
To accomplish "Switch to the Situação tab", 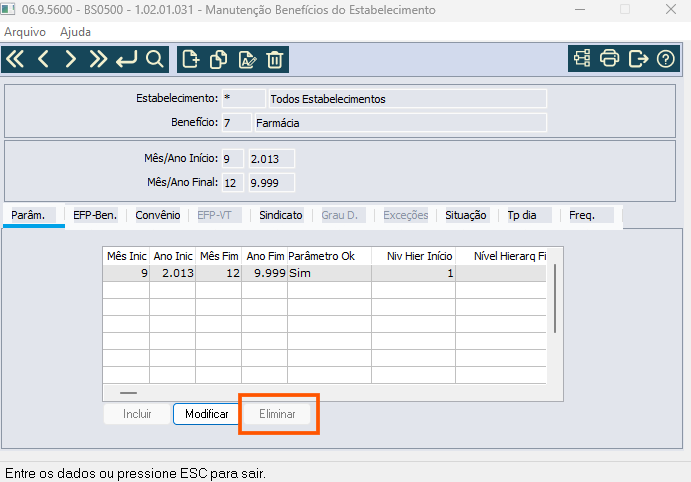I will coord(467,215).
